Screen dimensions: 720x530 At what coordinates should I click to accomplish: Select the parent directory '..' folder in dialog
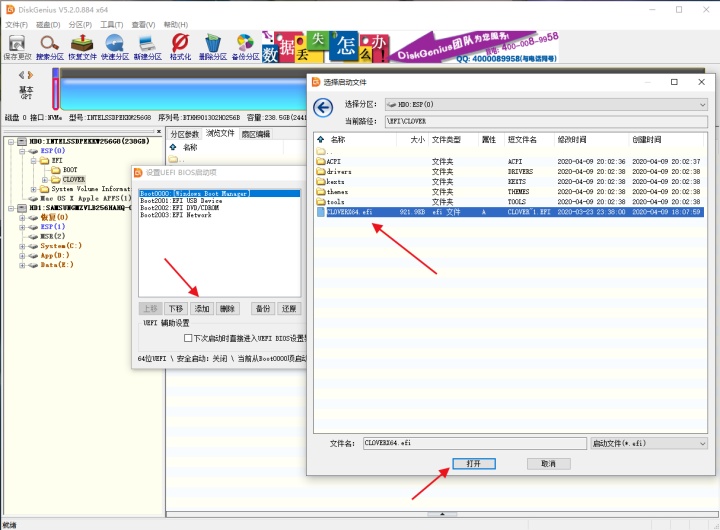click(324, 152)
